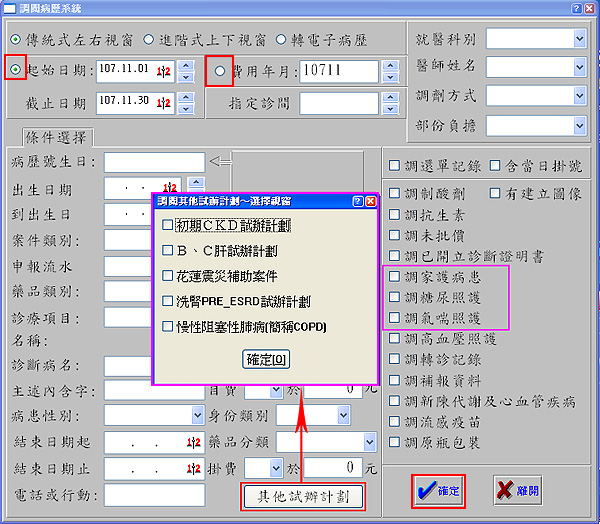The height and width of the screenshot is (524, 600).
Task: Click the 其他試辦計劃 button
Action: 302,496
